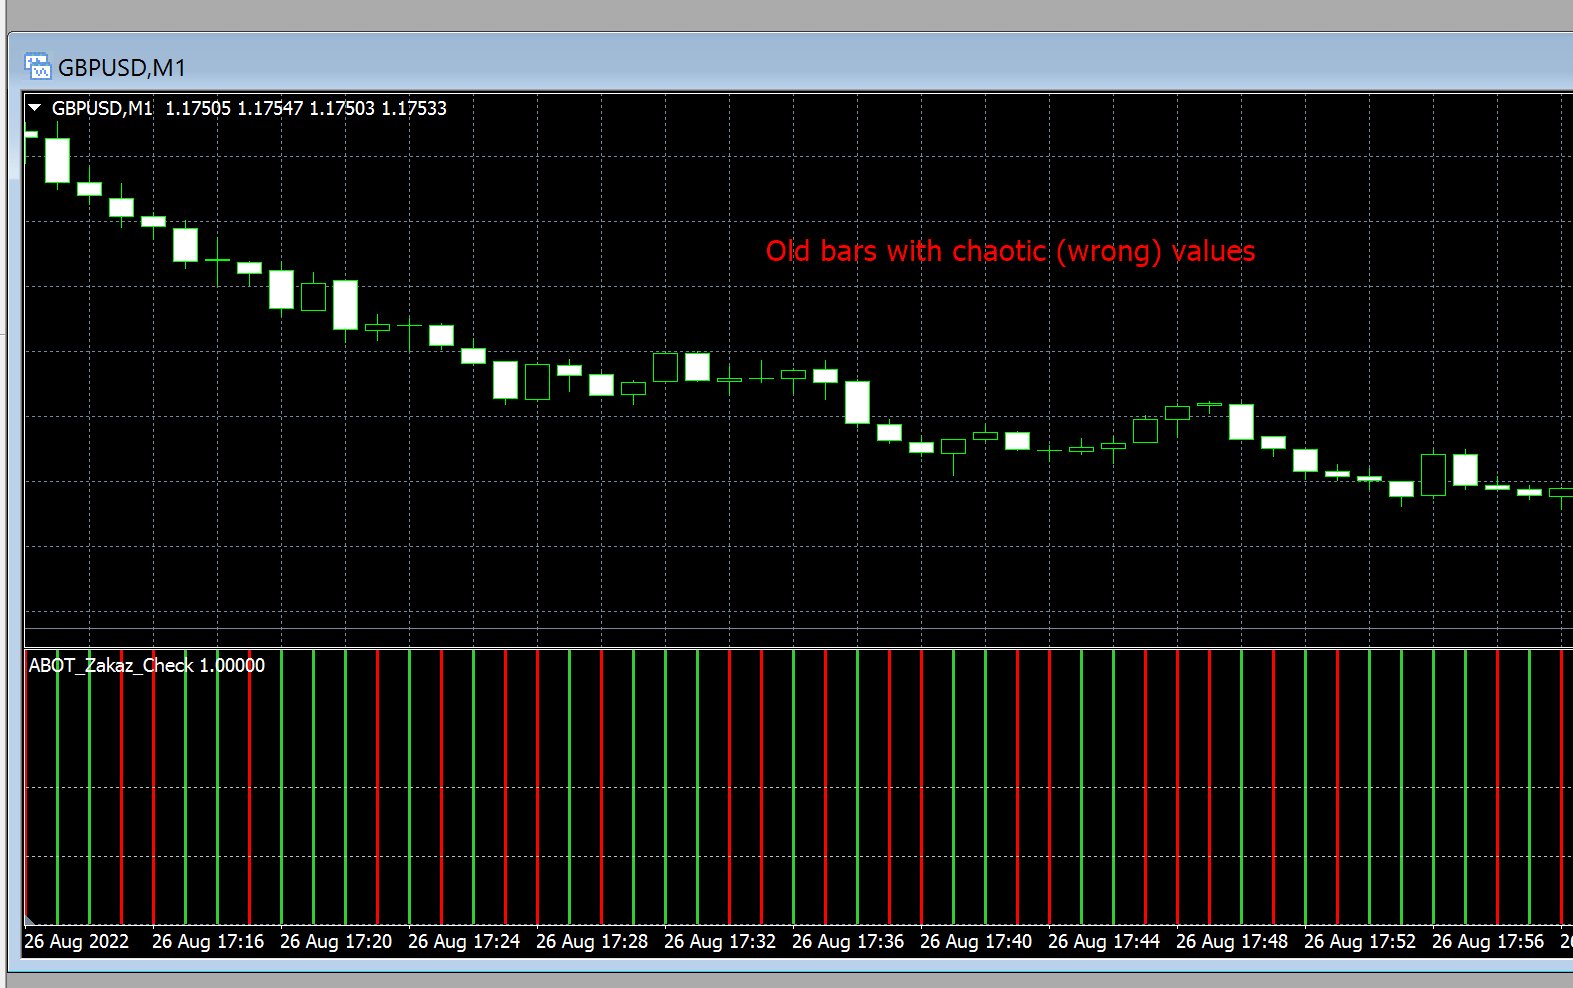
Task: Click the 26 Aug 17:48 time label
Action: (x=1232, y=941)
